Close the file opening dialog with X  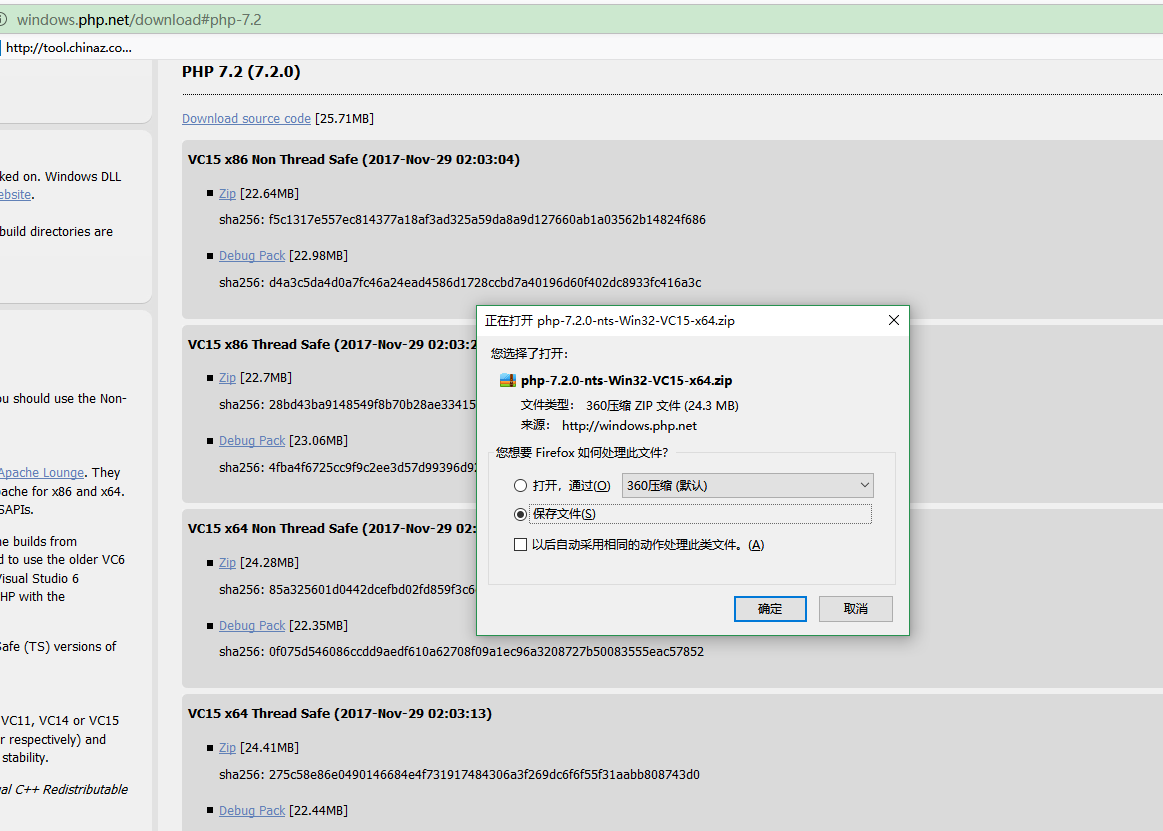894,320
